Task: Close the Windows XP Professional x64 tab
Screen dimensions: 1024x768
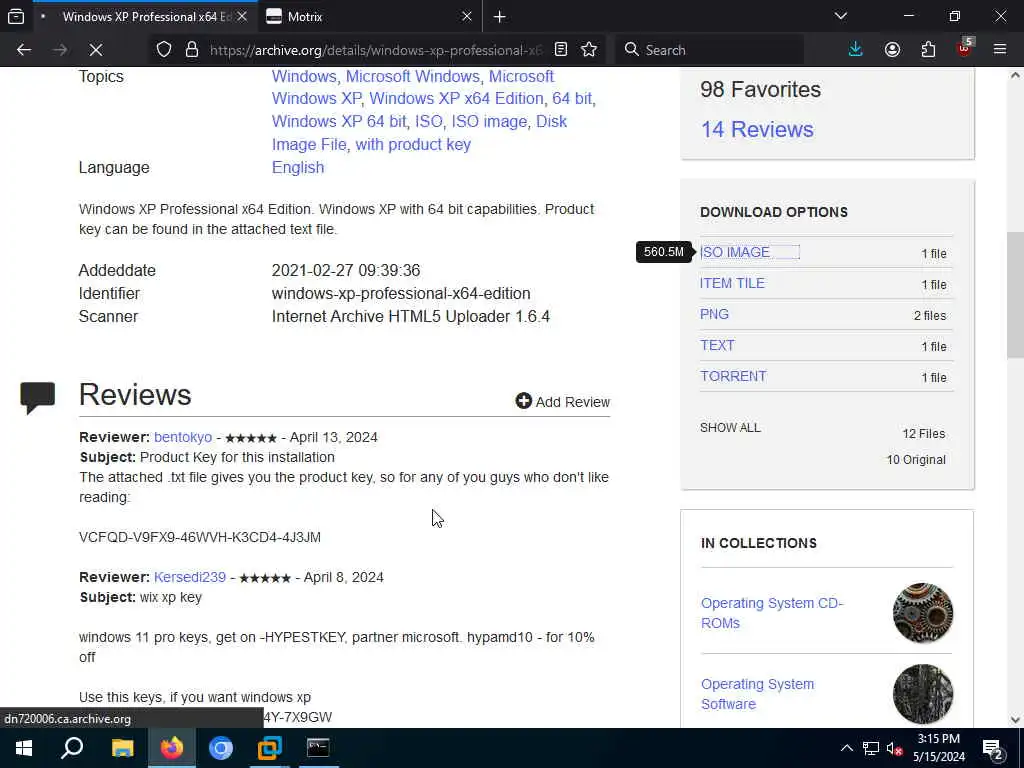Action: click(x=242, y=16)
